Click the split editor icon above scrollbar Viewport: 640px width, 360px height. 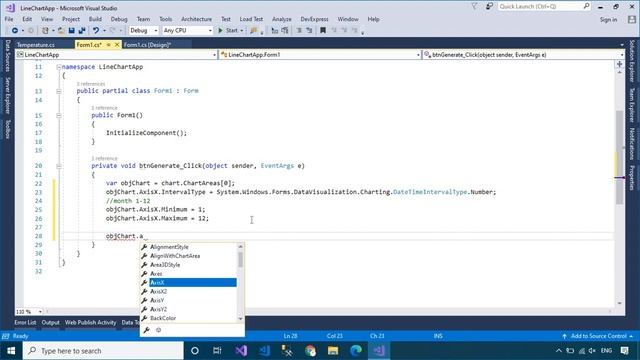point(620,64)
